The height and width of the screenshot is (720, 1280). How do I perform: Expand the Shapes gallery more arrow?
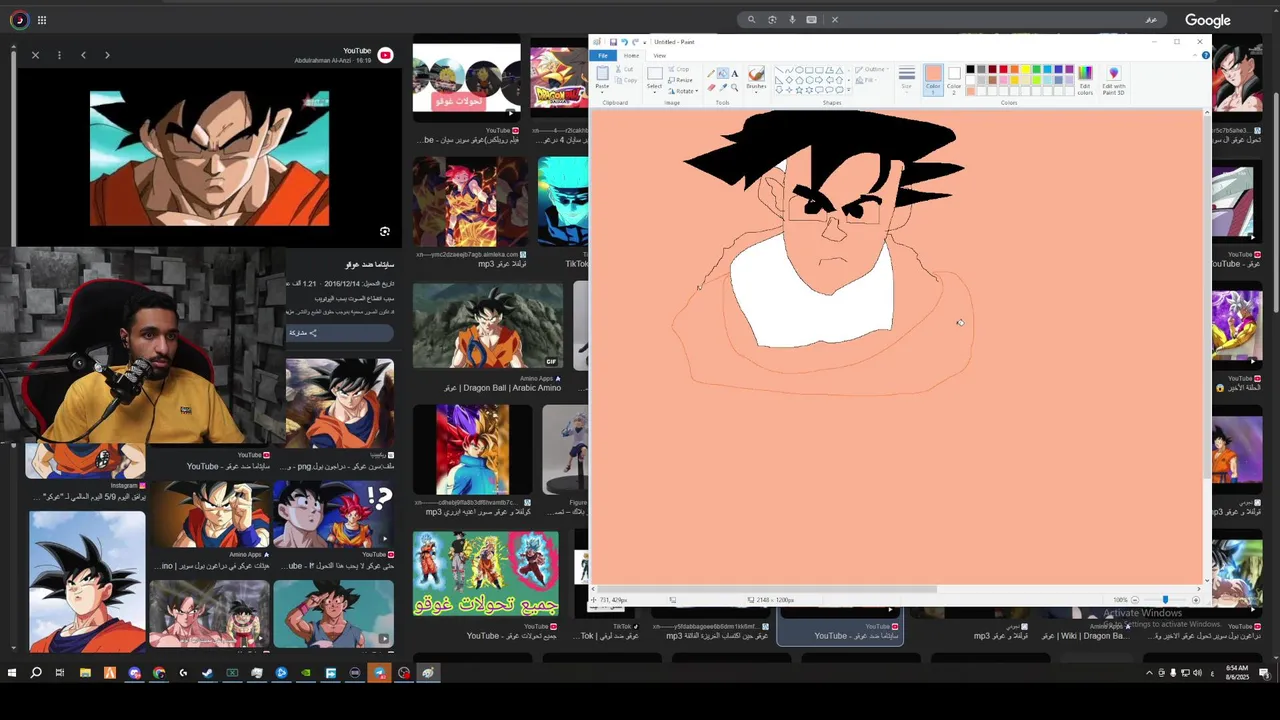click(849, 90)
